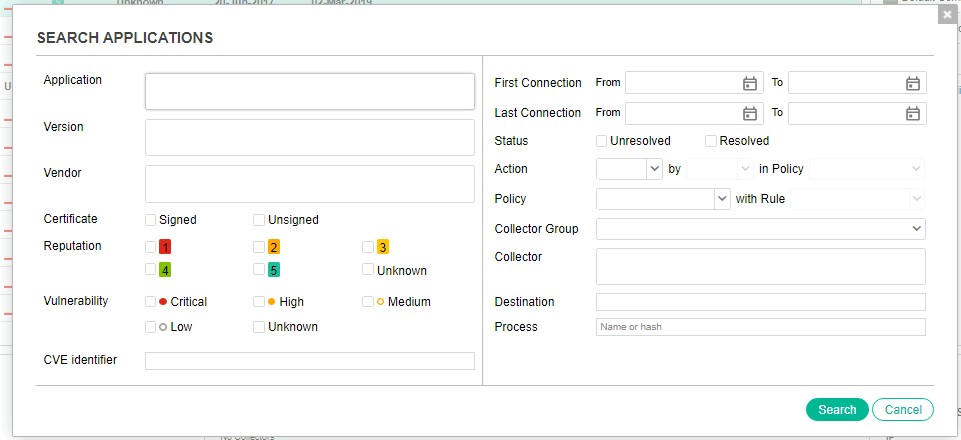The image size is (961, 440).
Task: Tick the Critical vulnerability checkbox
Action: pyautogui.click(x=151, y=301)
